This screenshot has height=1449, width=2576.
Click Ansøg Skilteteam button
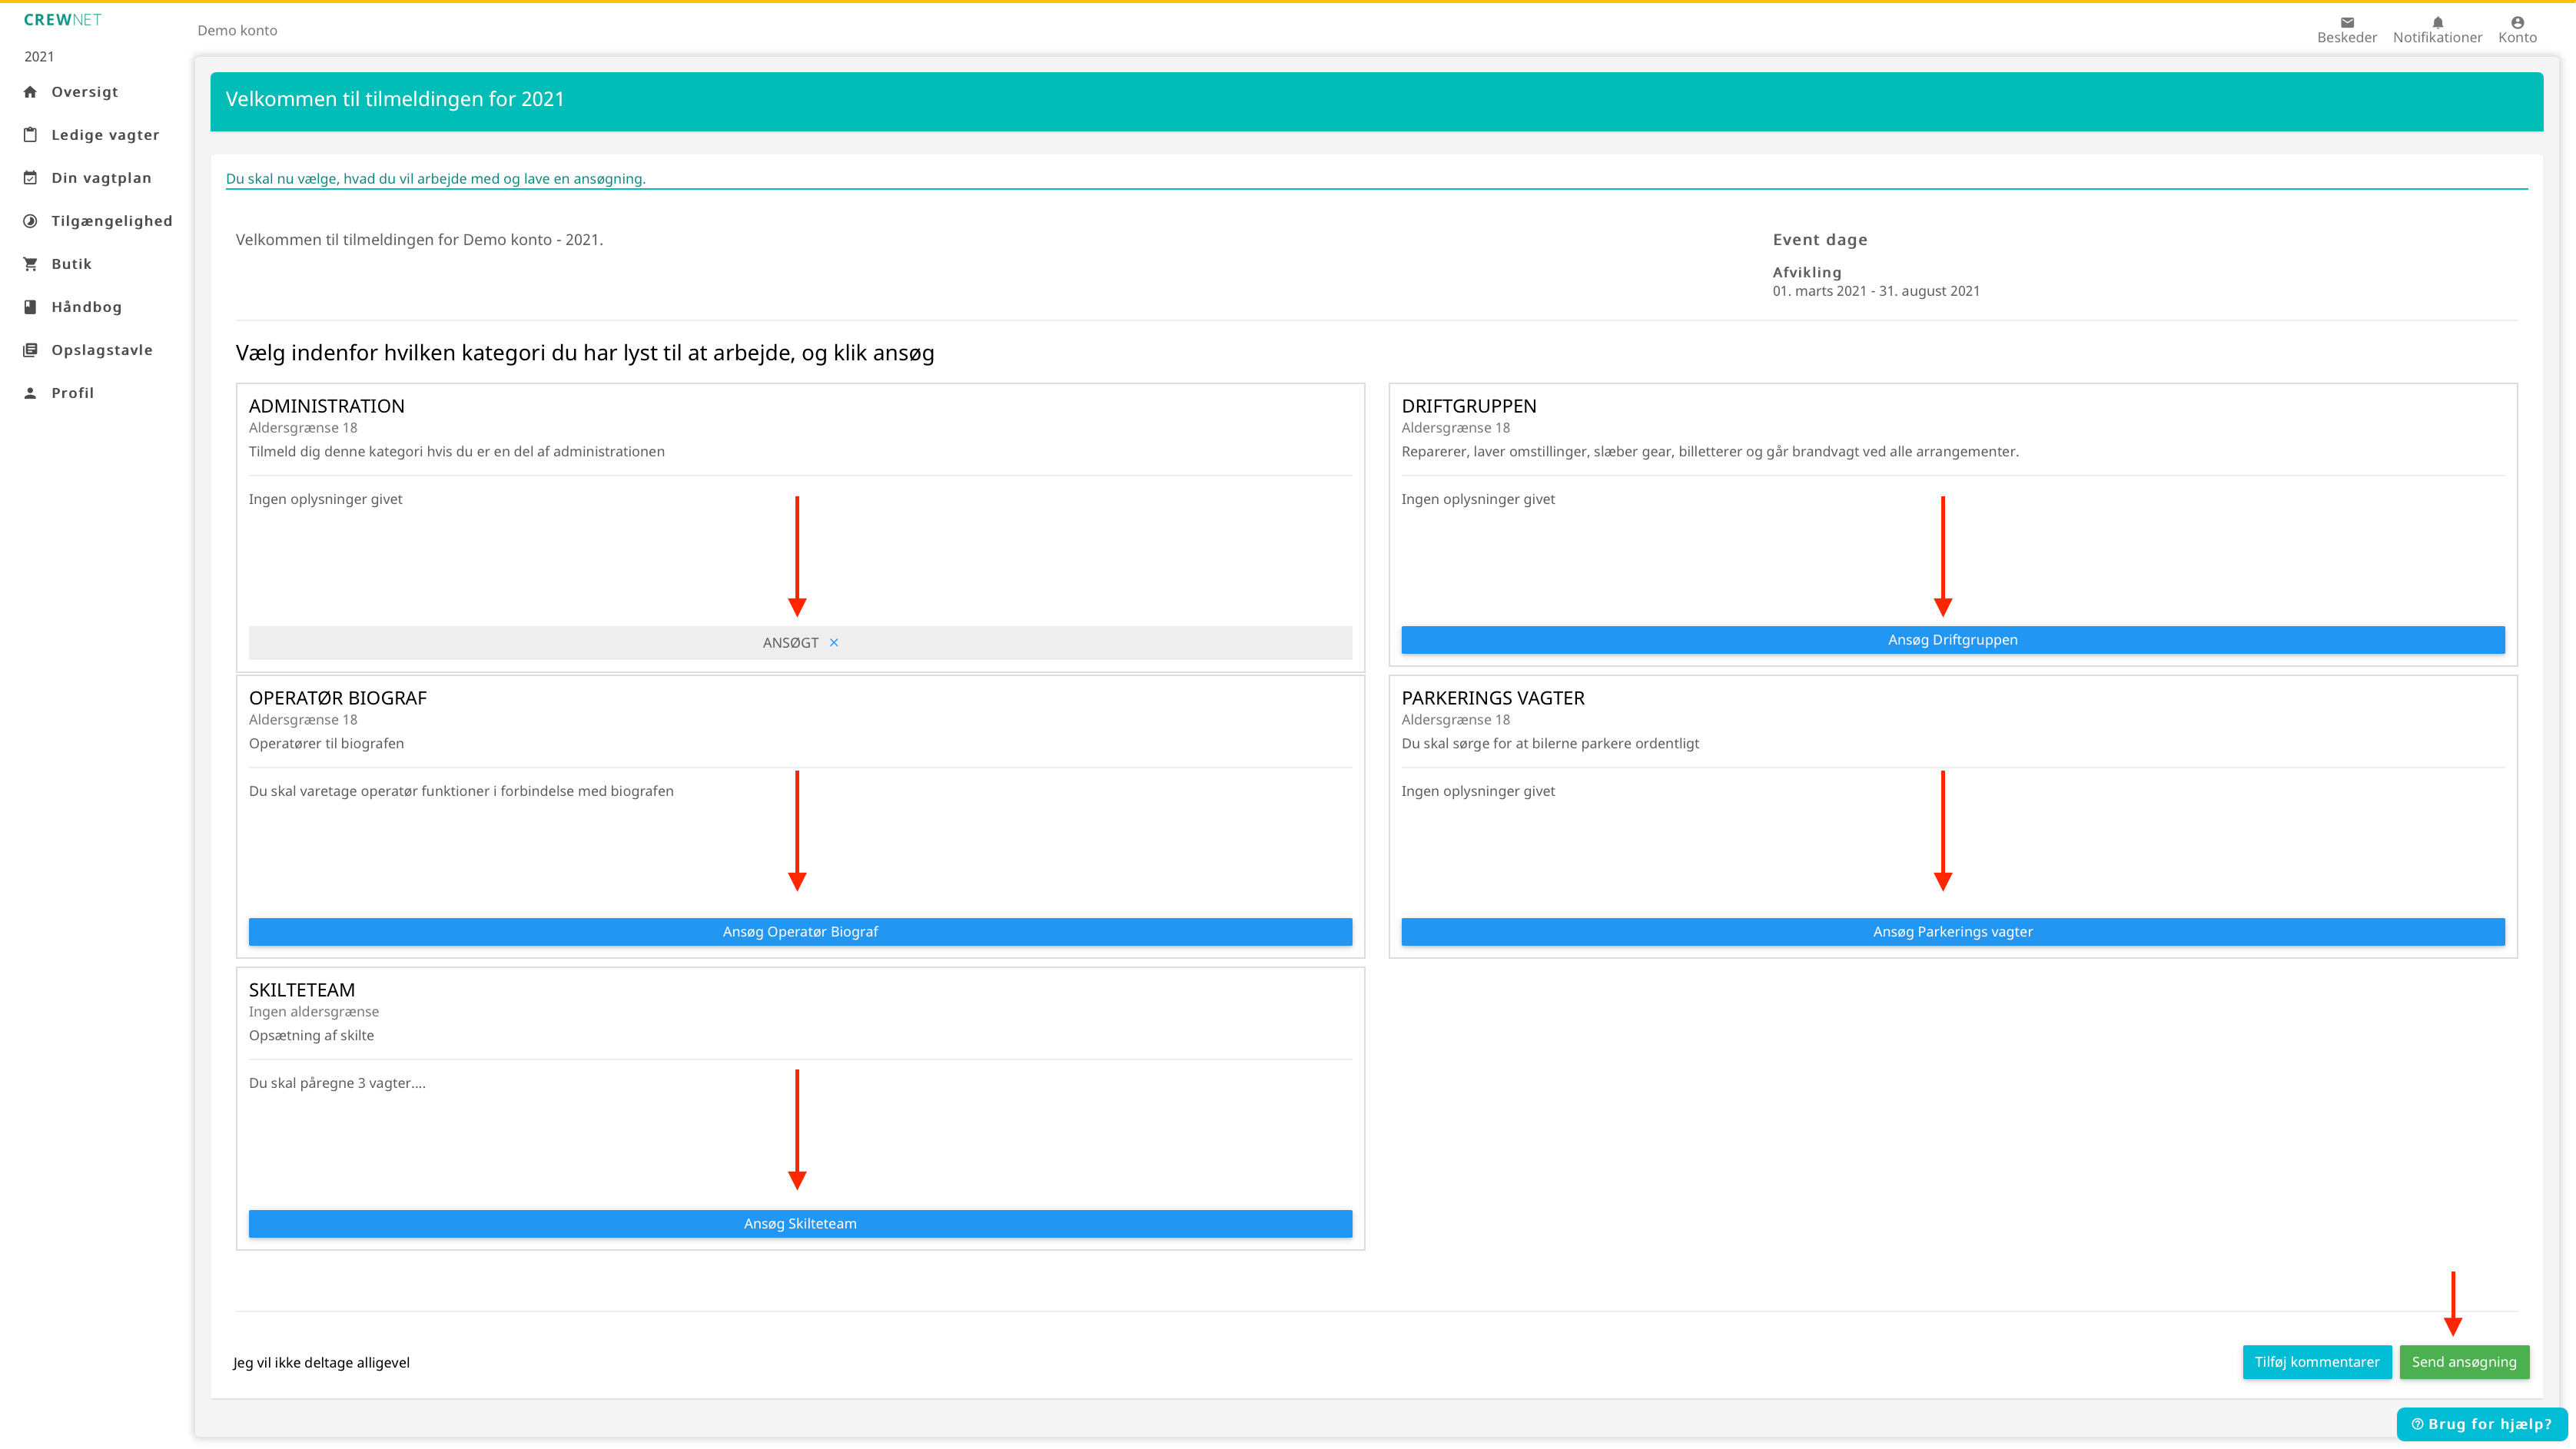pyautogui.click(x=800, y=1224)
